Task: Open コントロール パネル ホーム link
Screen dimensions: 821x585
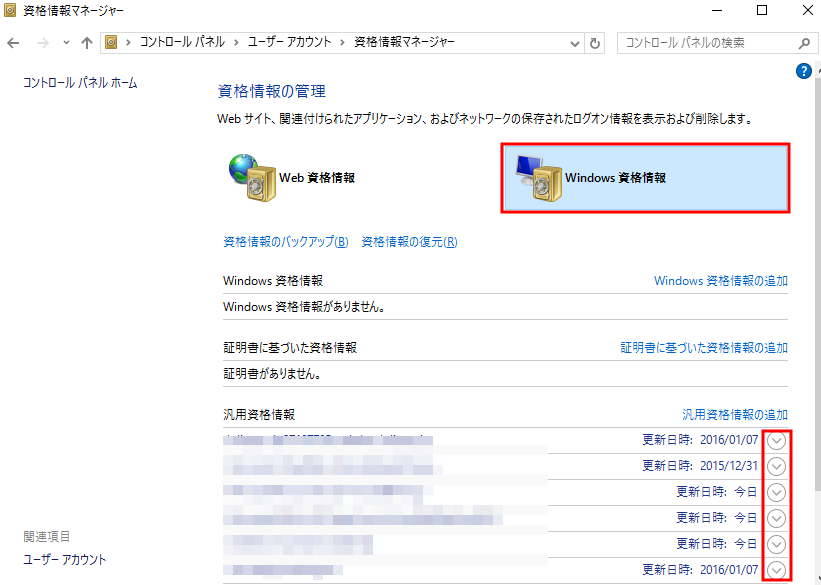Action: [x=80, y=83]
